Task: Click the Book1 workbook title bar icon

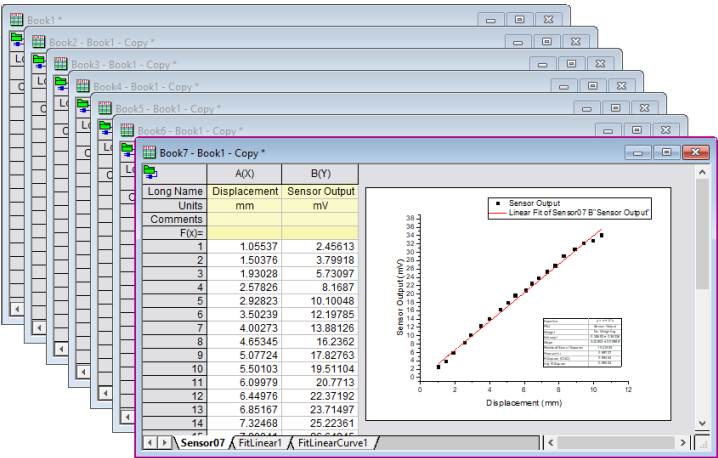Action: 17,19
